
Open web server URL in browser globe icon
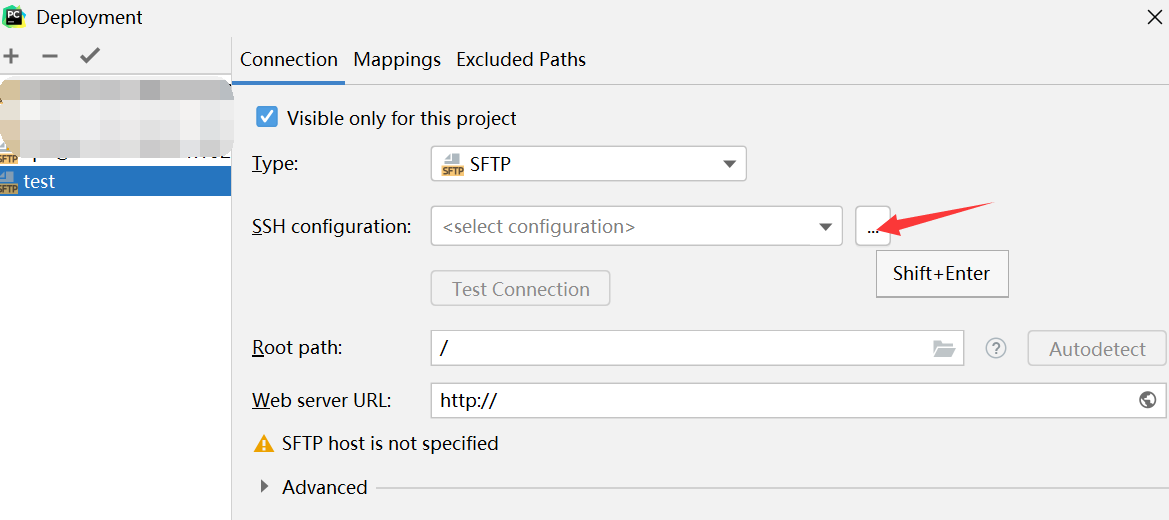click(x=1147, y=400)
